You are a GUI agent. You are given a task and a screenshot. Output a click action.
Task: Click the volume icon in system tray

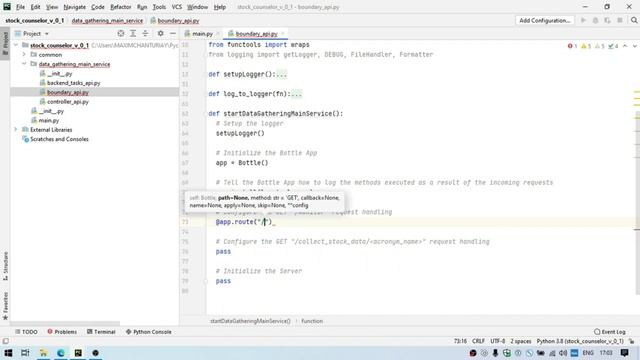tap(563, 353)
